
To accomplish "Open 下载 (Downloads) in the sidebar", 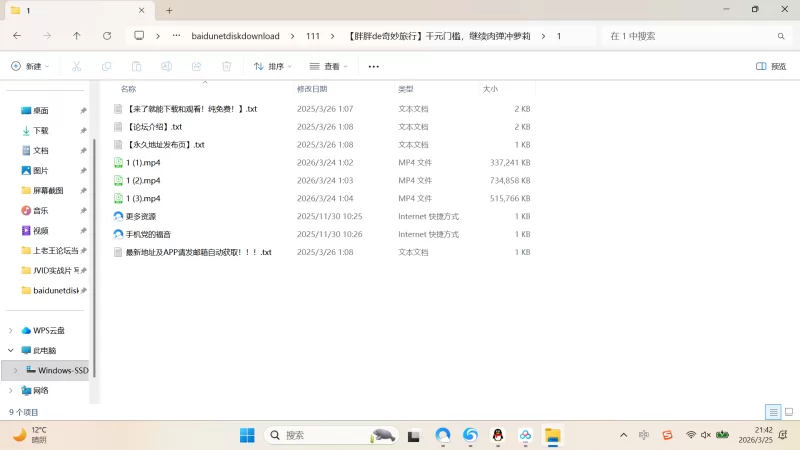I will pos(40,130).
